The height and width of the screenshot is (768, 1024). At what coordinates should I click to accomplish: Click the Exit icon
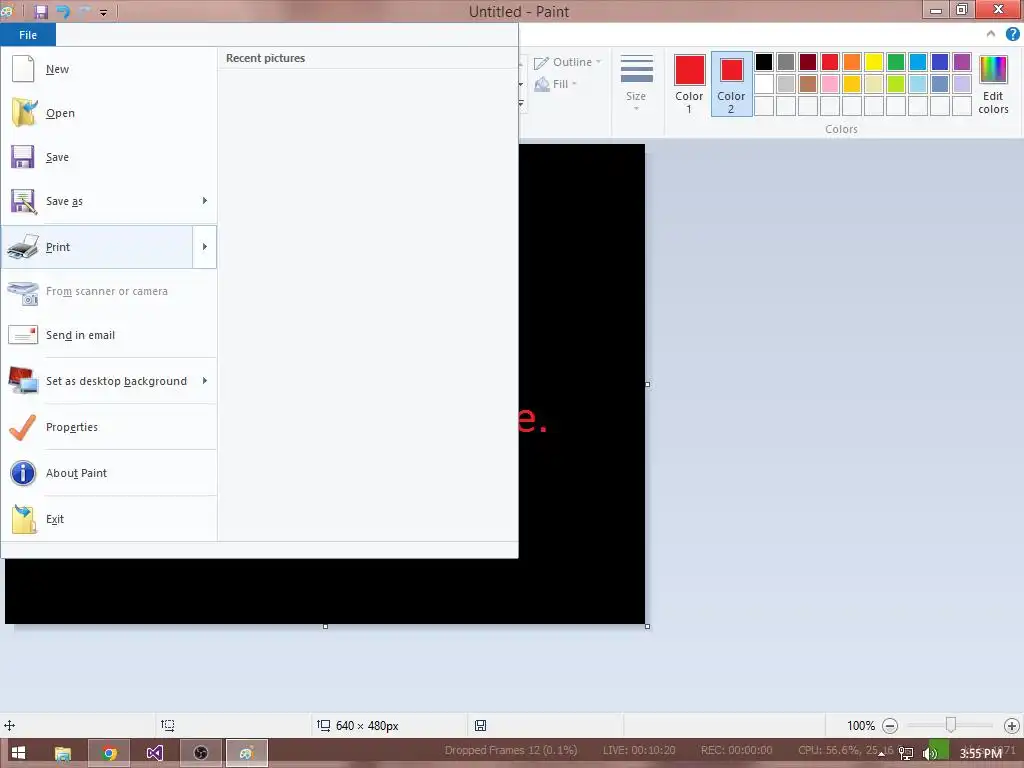[24, 519]
